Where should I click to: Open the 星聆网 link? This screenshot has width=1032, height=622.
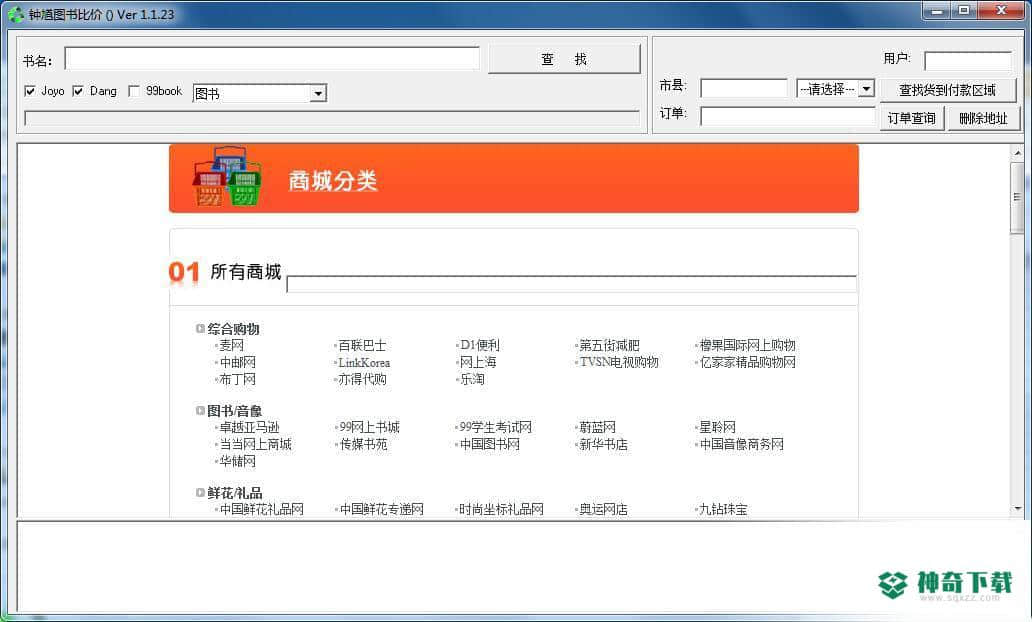pyautogui.click(x=718, y=427)
